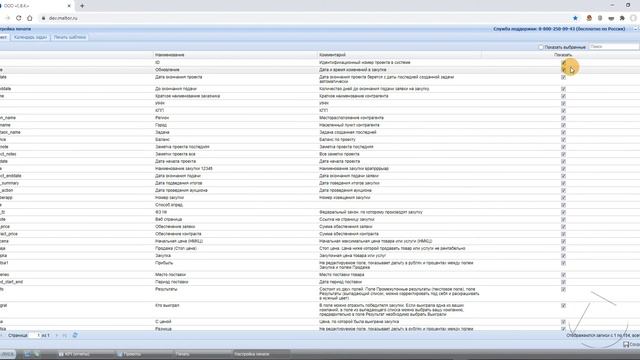Toggle Показать checkbox for Краткое наименование заказчика row

(563, 96)
